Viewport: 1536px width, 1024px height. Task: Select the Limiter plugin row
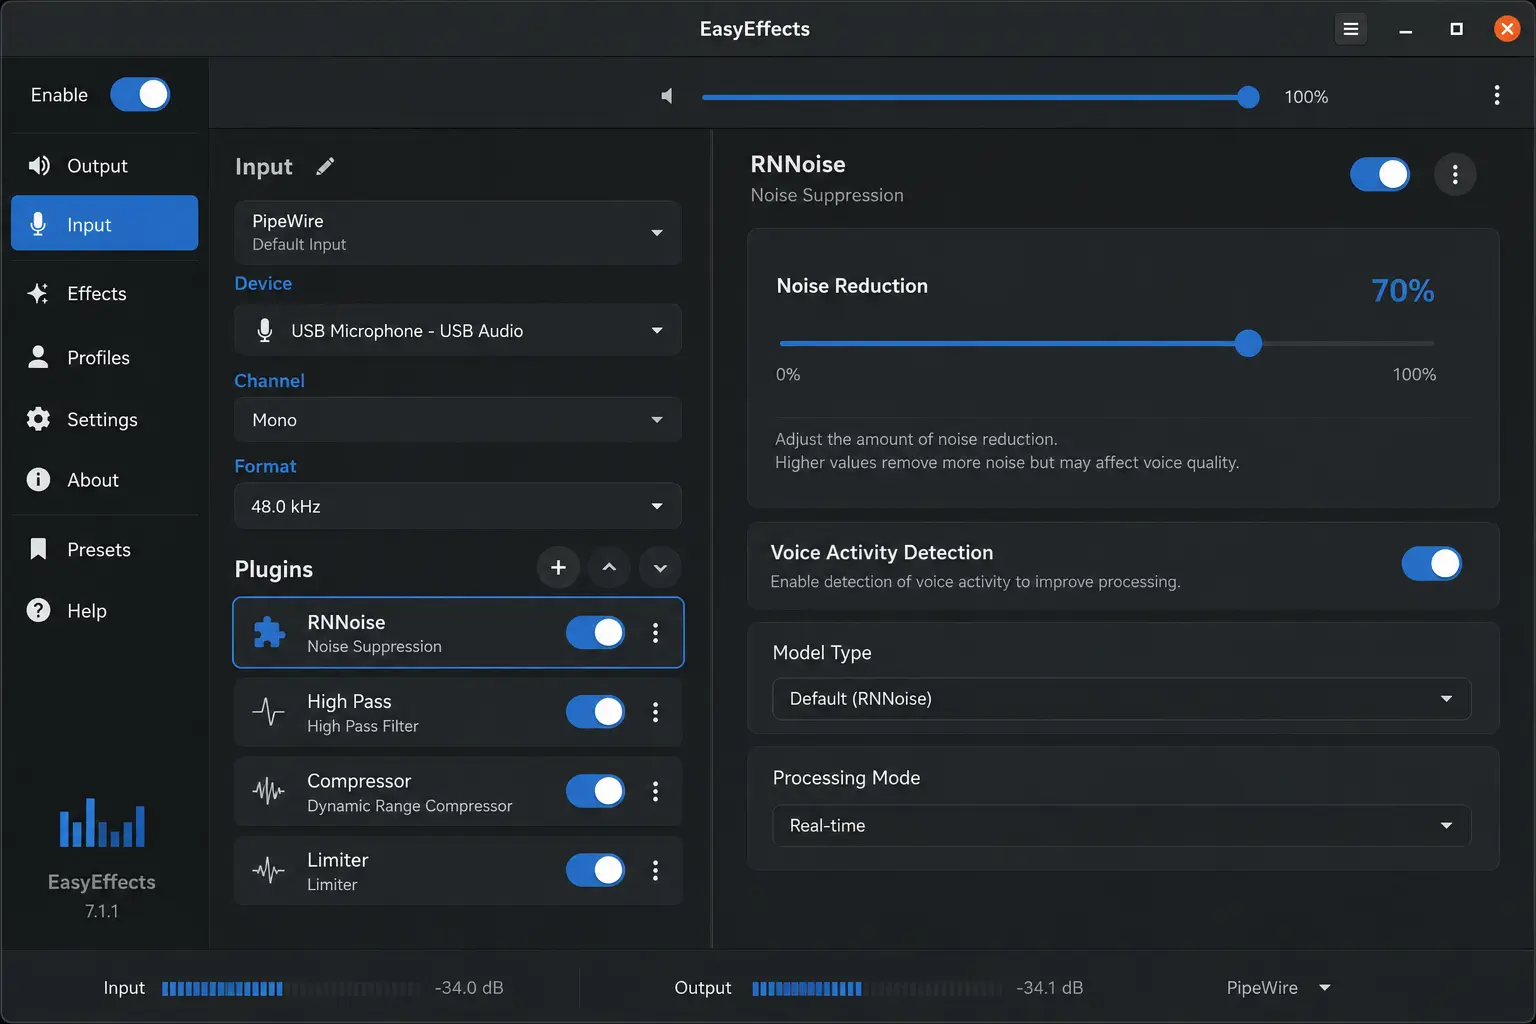coord(458,870)
